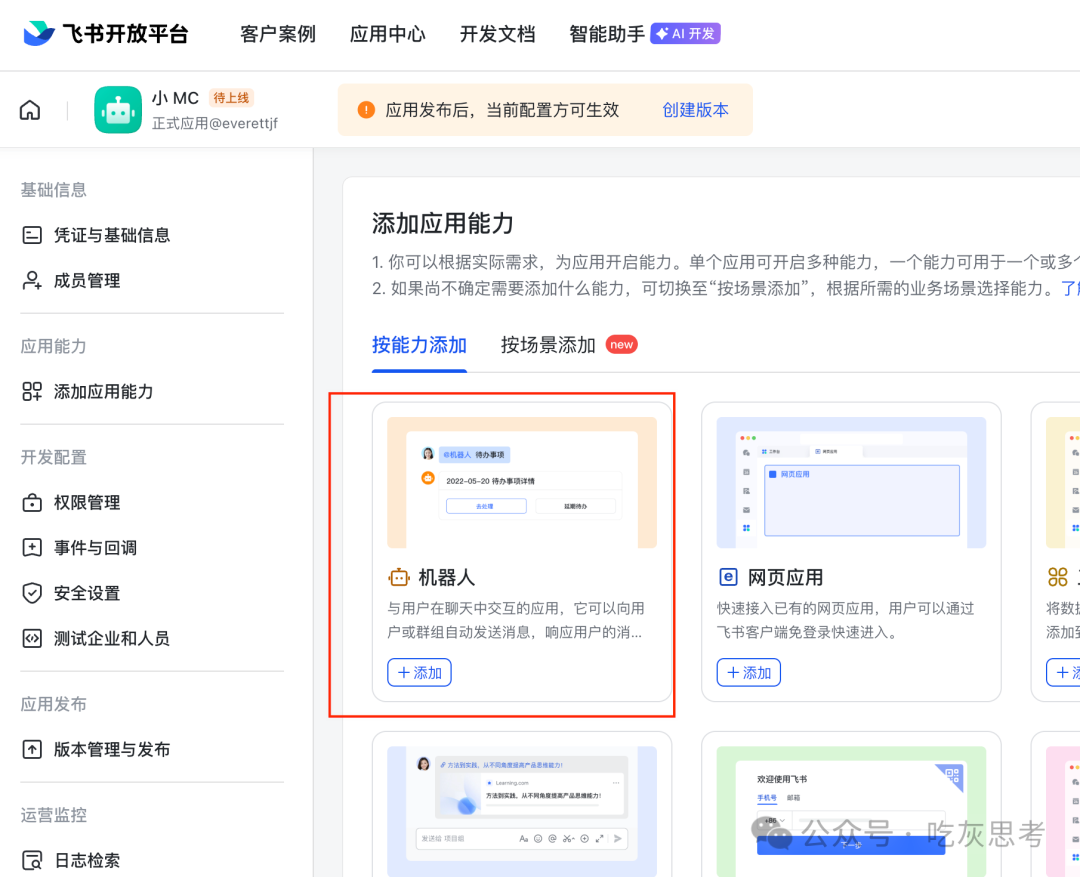Click the 待上线 status tag
Image resolution: width=1080 pixels, height=877 pixels.
pos(231,98)
